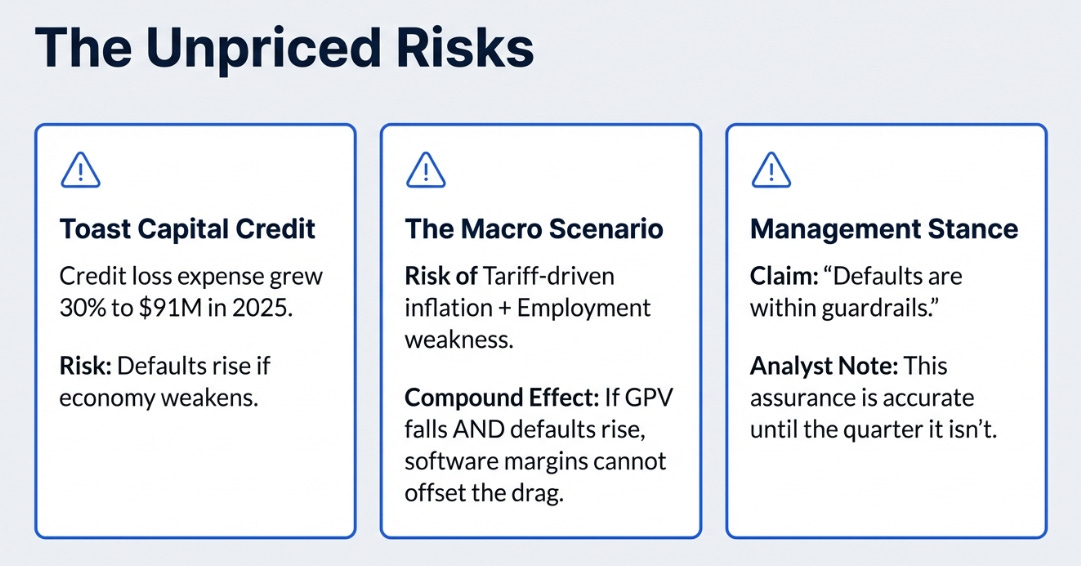Screen dimensions: 1081x566
Task: Click the bold Risk: label under Toast Capital Credit
Action: pyautogui.click(x=85, y=365)
